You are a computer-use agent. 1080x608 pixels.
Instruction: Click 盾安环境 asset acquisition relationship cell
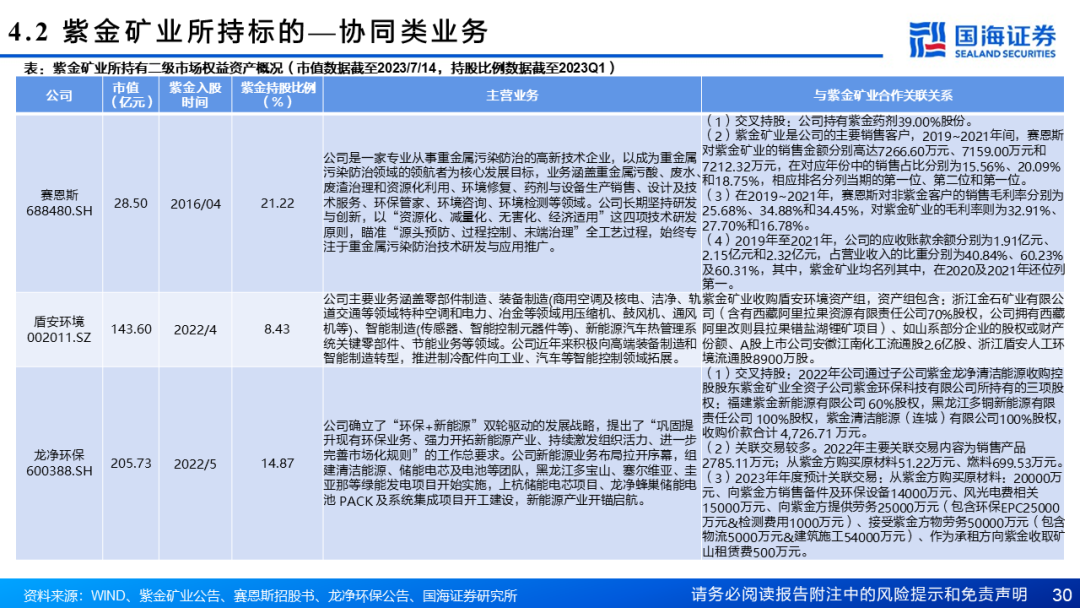pyautogui.click(x=882, y=329)
